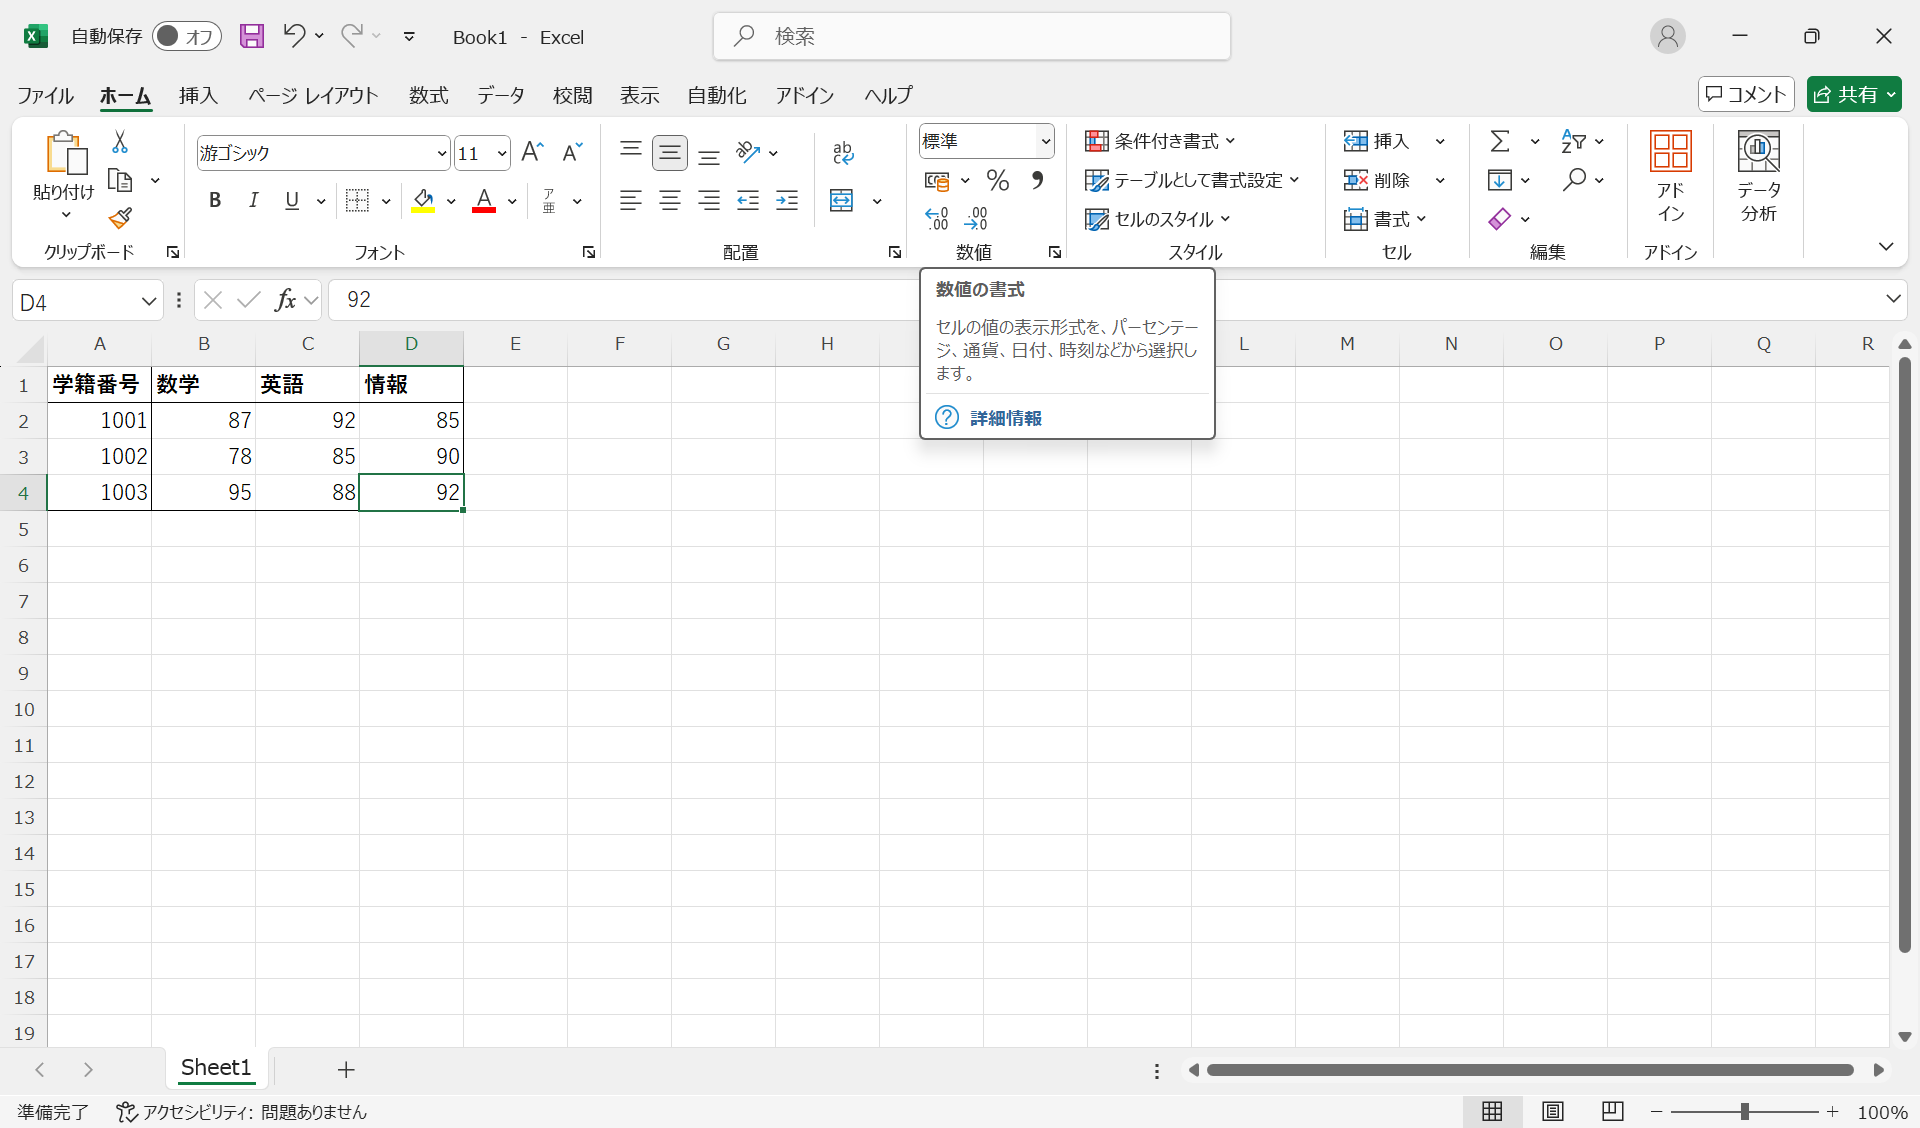This screenshot has width=1920, height=1128.
Task: Click the Format Painter brush icon
Action: coord(121,218)
